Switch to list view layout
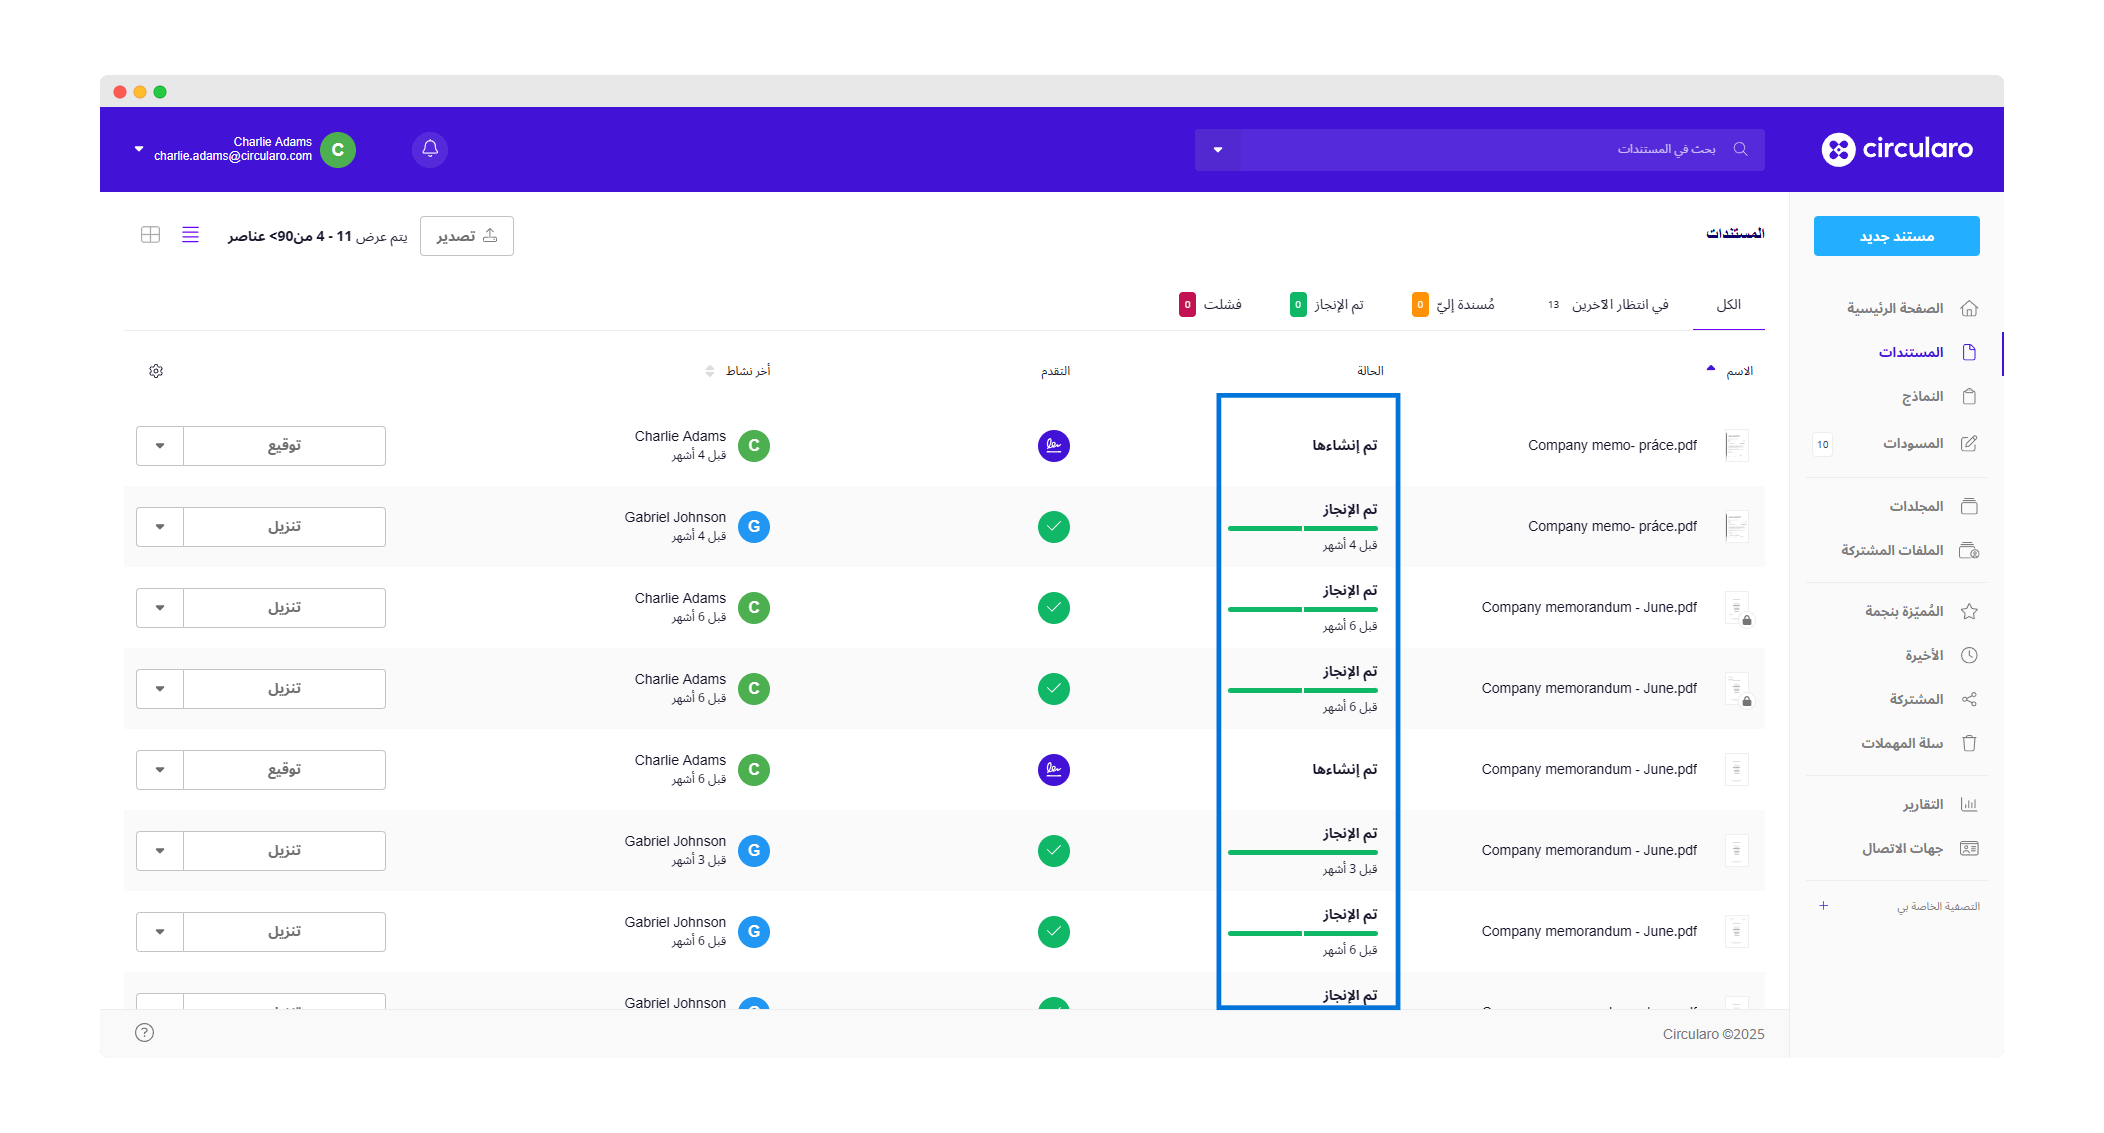2104x1133 pixels. click(190, 235)
